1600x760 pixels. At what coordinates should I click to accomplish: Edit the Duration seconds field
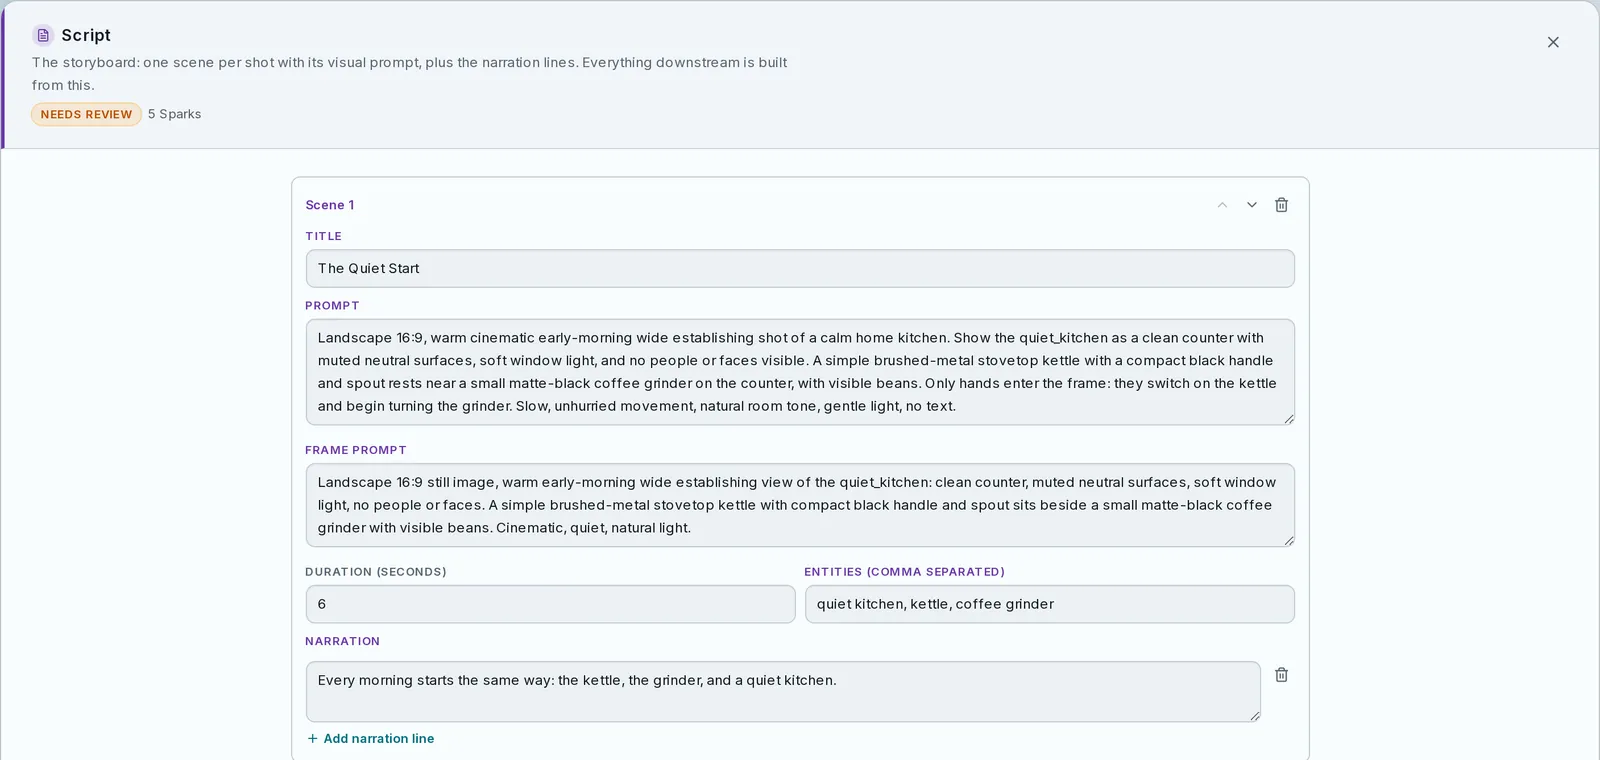pyautogui.click(x=550, y=604)
